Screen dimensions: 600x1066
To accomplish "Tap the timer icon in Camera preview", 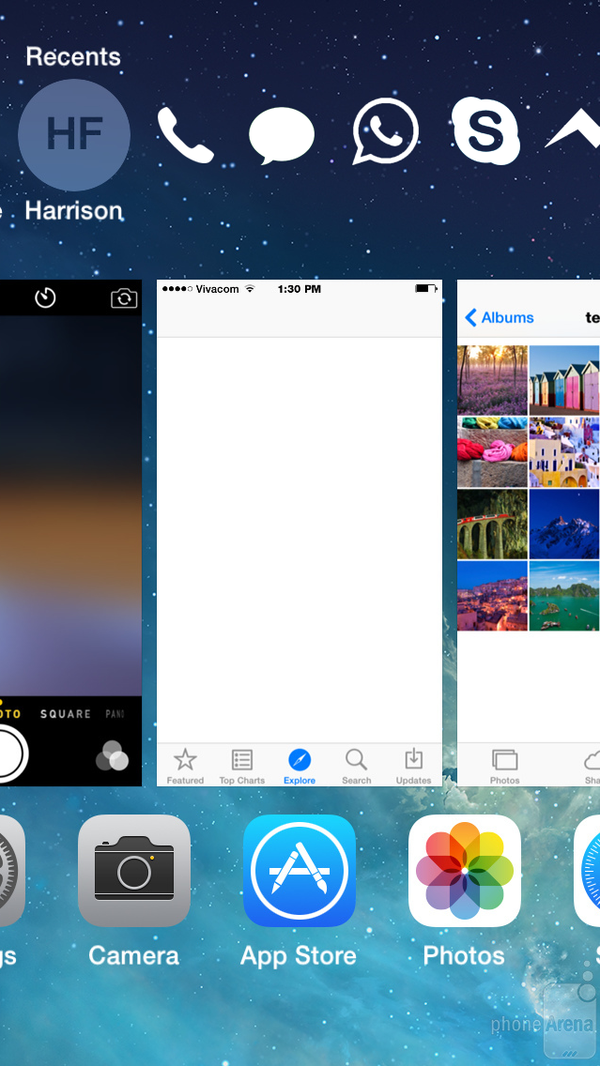I will pyautogui.click(x=46, y=298).
